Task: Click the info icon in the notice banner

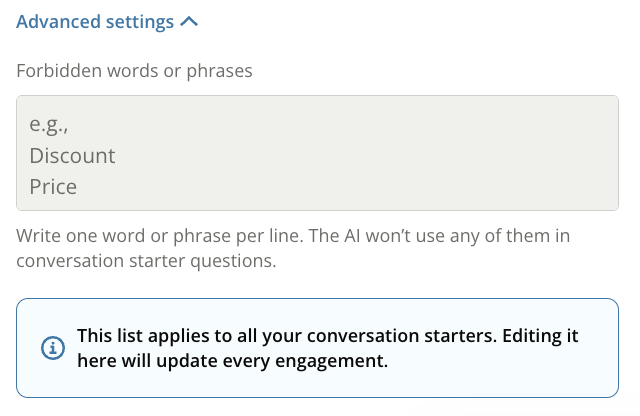Action: 52,348
